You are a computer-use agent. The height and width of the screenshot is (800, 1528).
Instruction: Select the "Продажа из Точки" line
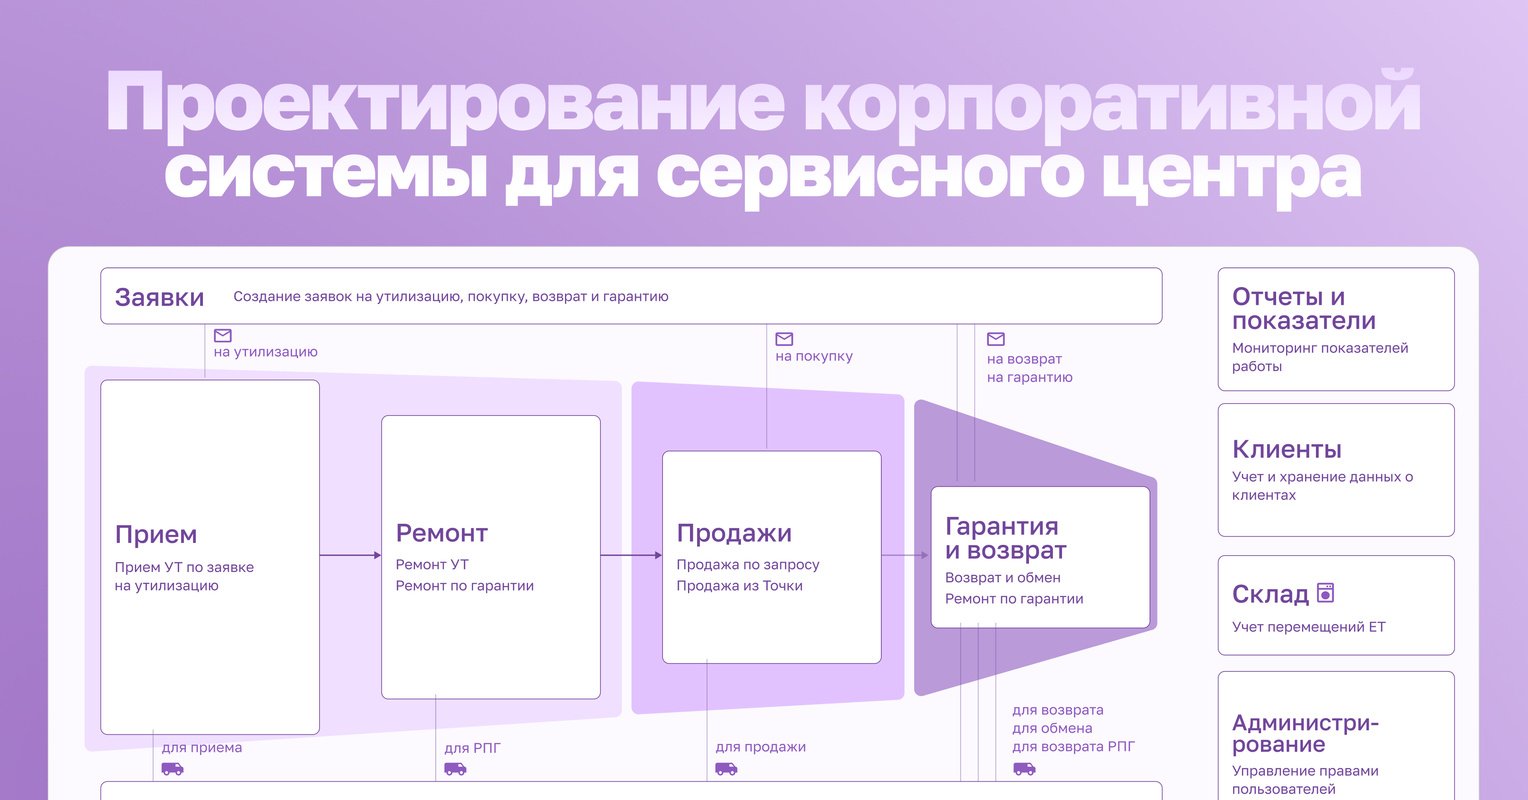click(740, 586)
